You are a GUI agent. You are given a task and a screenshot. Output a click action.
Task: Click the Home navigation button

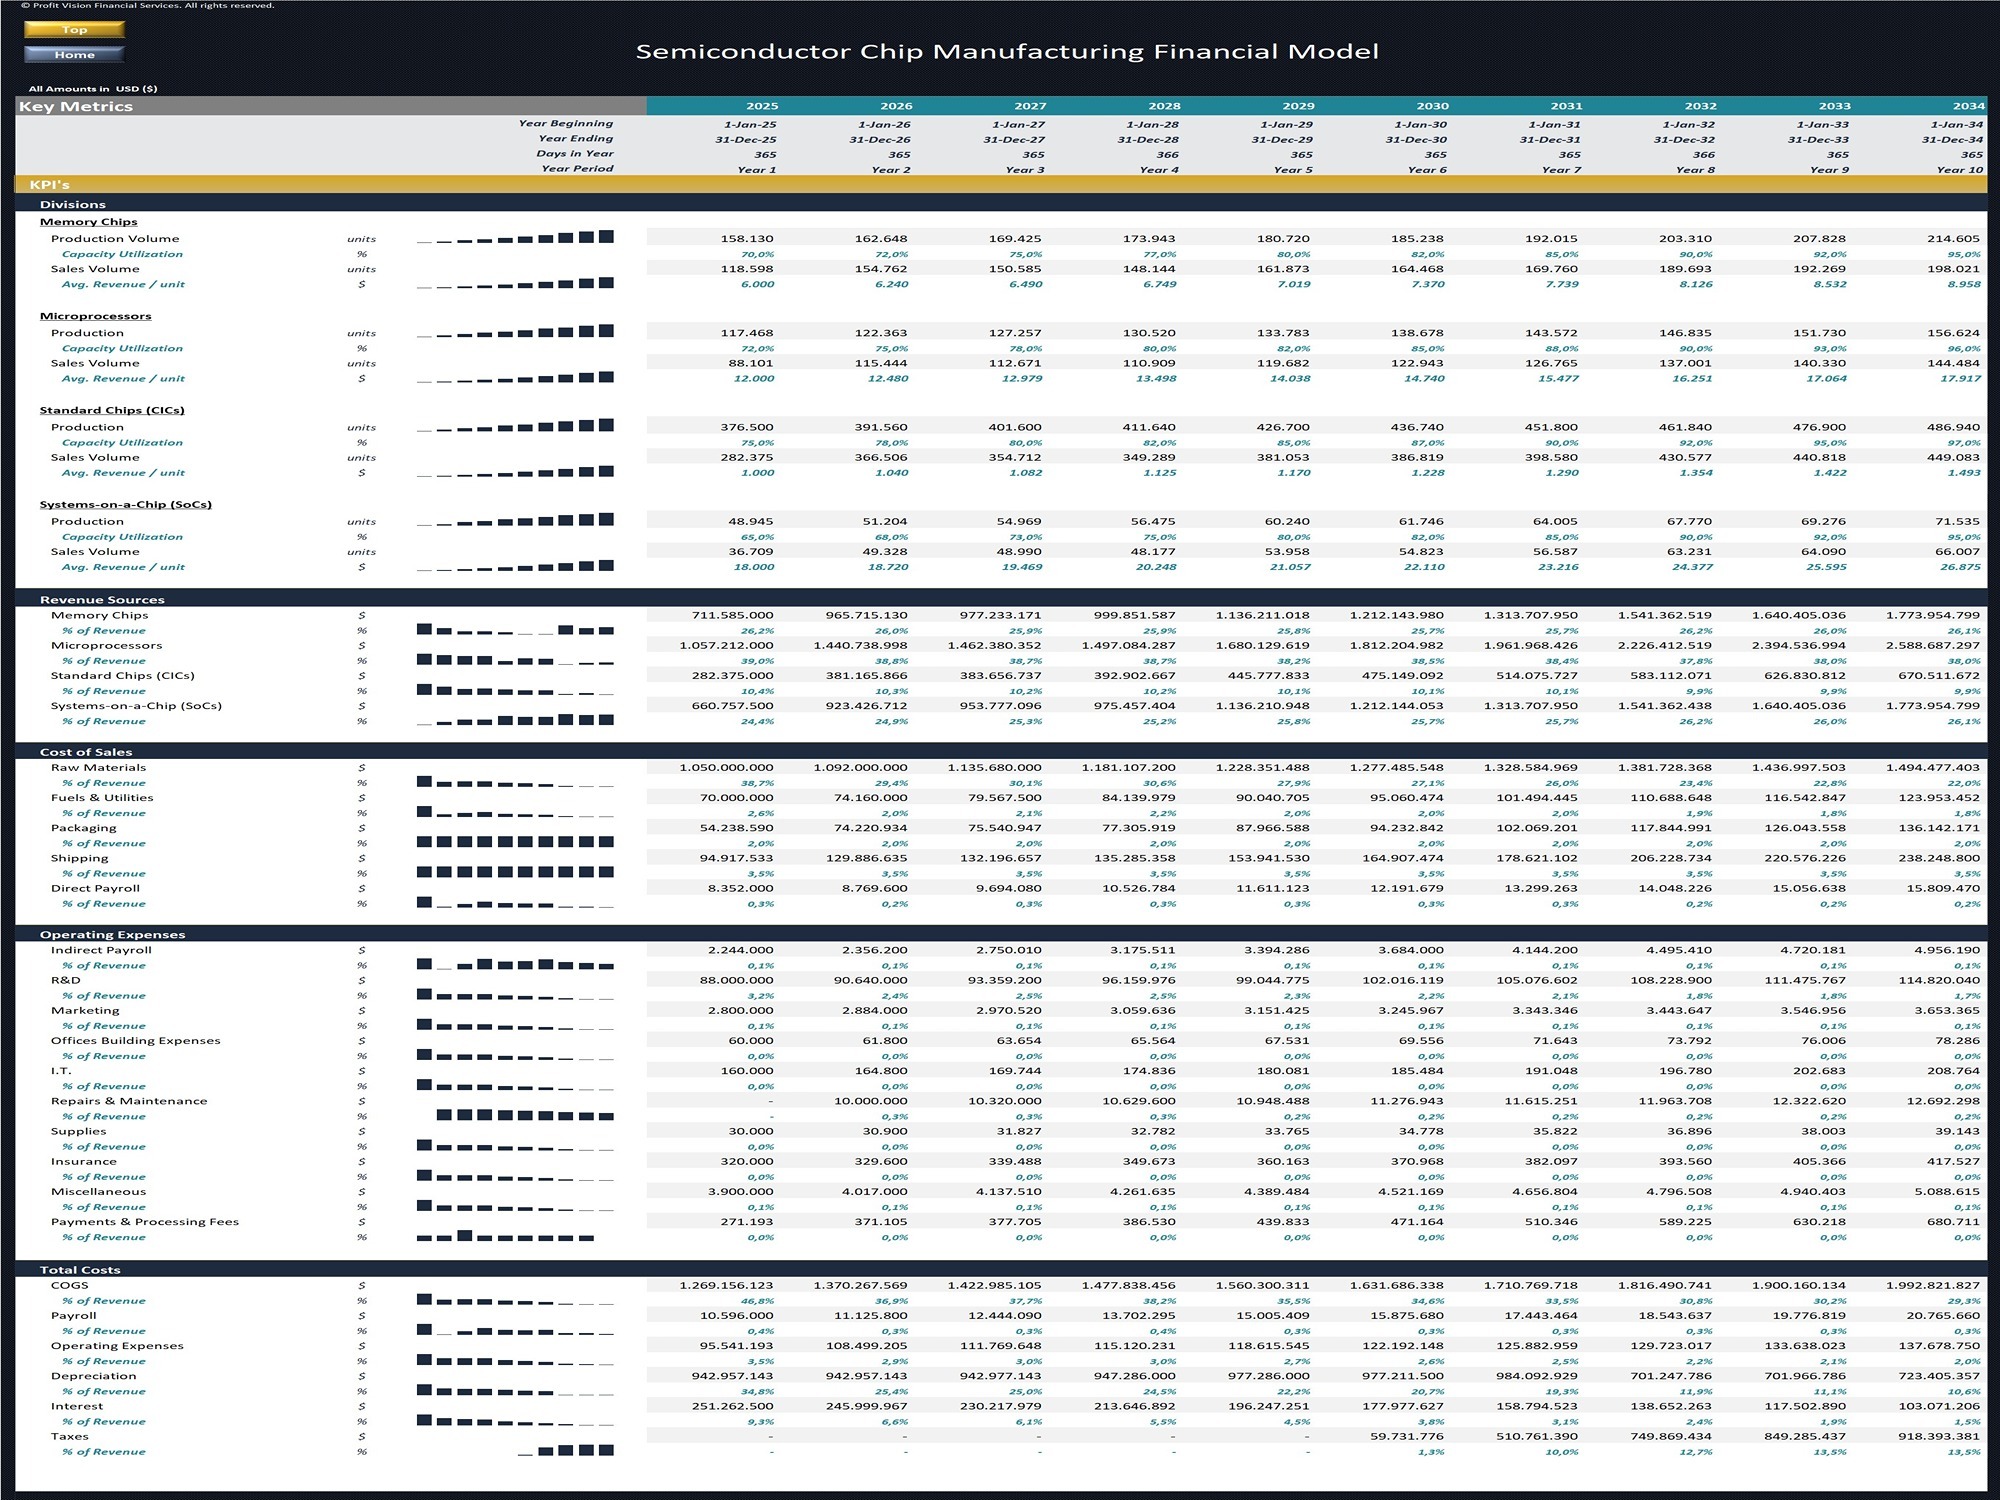click(74, 55)
